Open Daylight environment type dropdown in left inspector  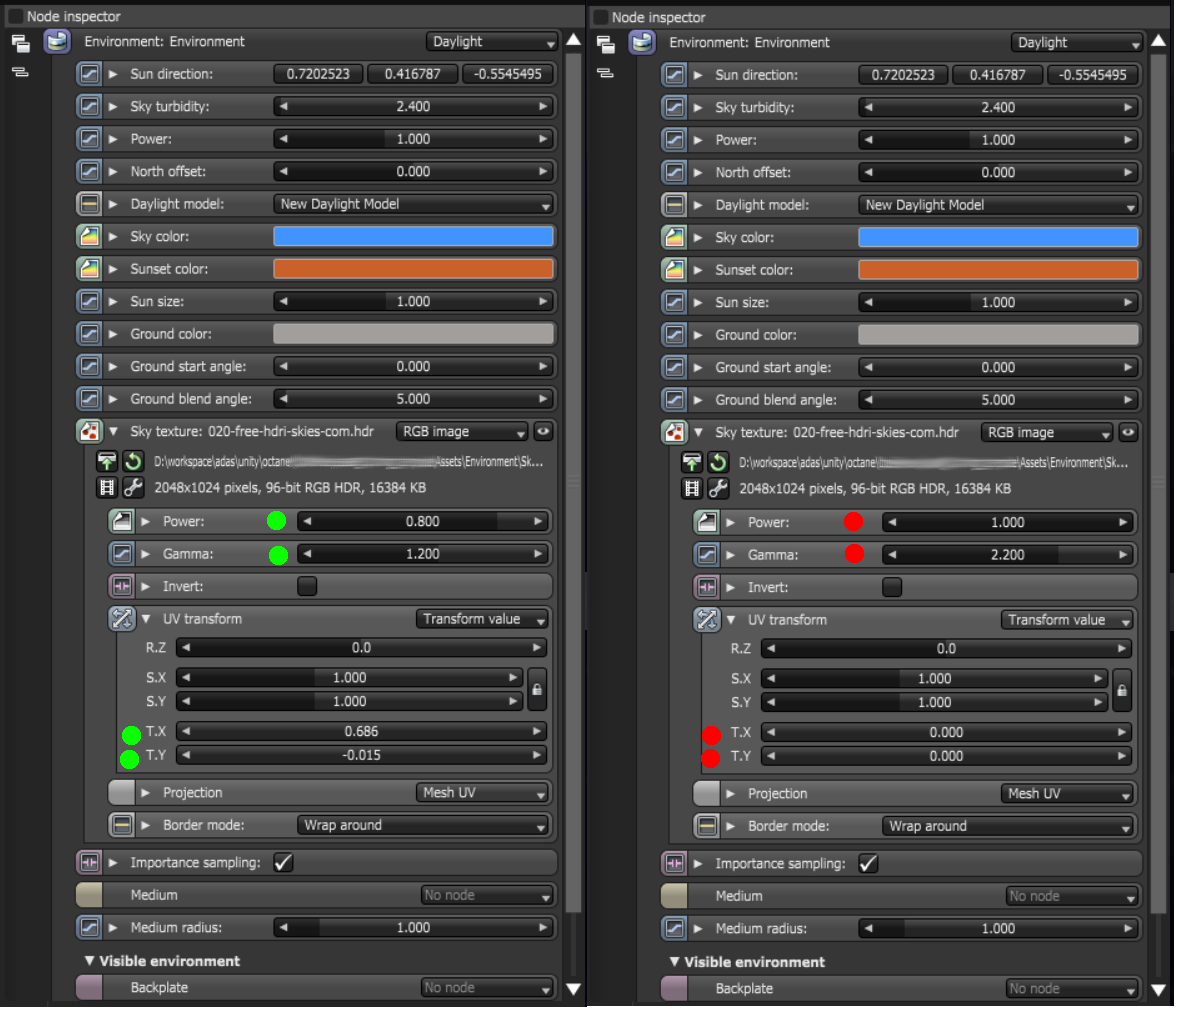click(x=492, y=41)
